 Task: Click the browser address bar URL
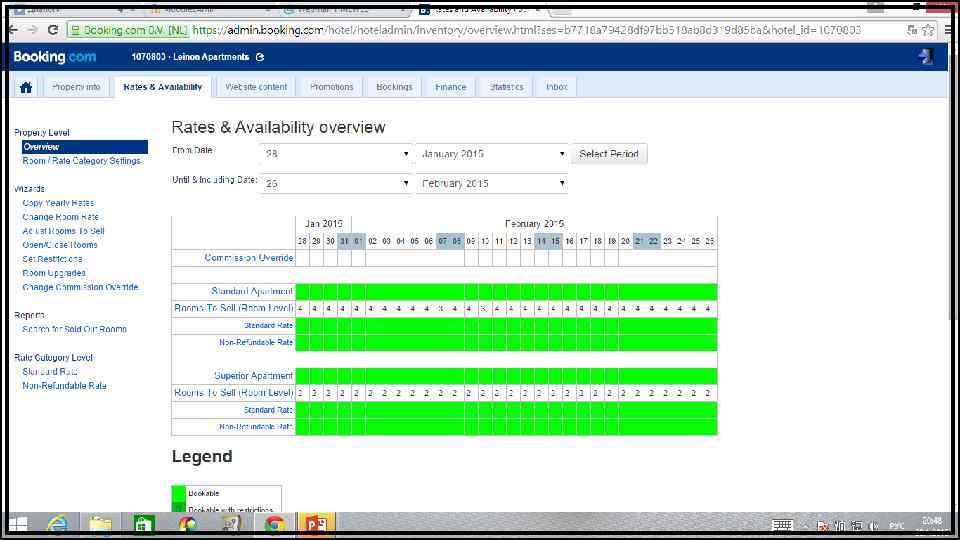pos(527,30)
